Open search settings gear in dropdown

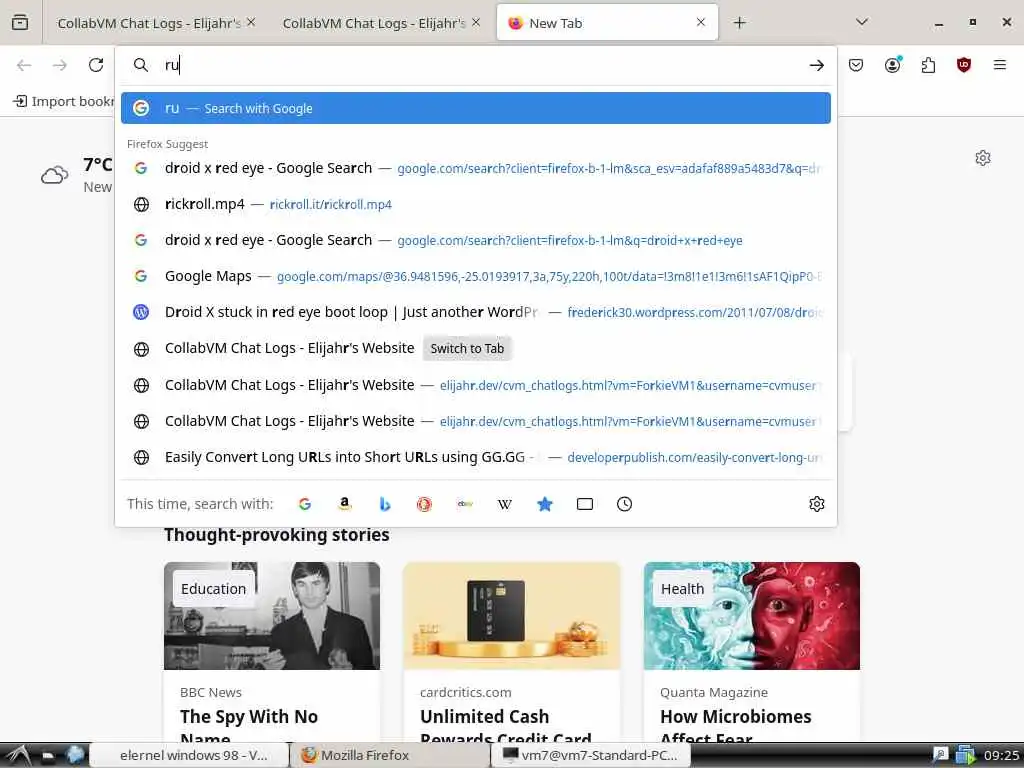tap(816, 504)
